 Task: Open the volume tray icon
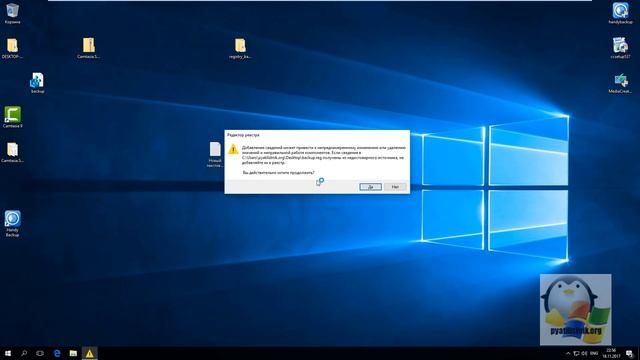click(584, 353)
